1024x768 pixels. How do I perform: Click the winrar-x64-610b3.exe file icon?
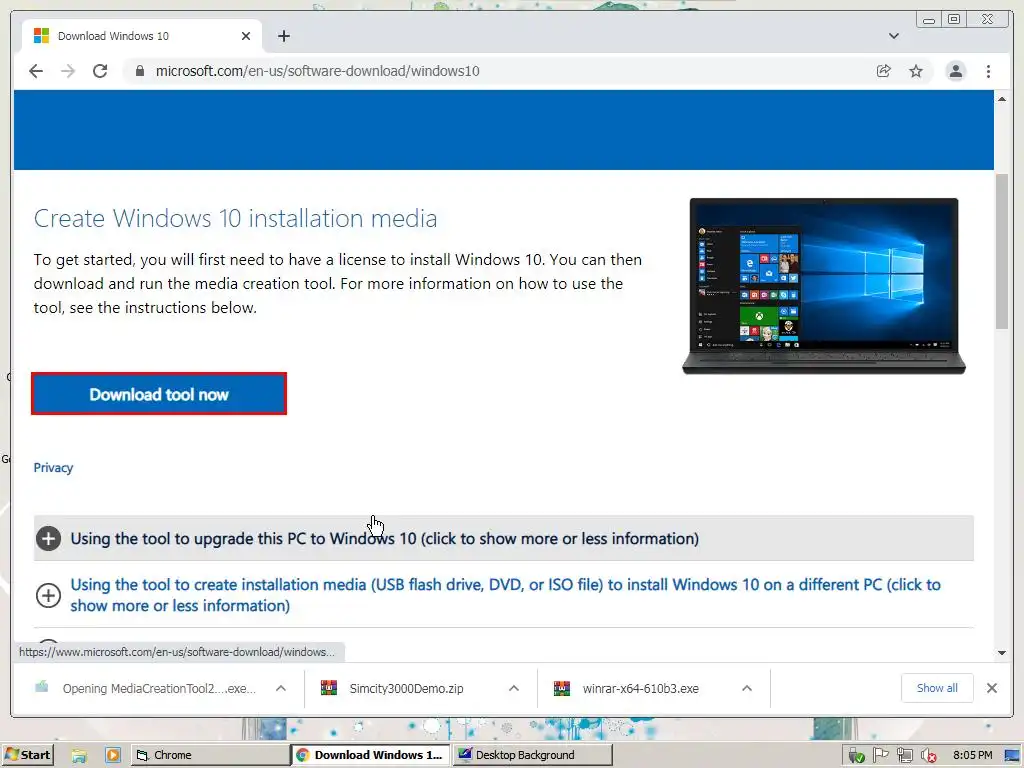click(x=562, y=688)
